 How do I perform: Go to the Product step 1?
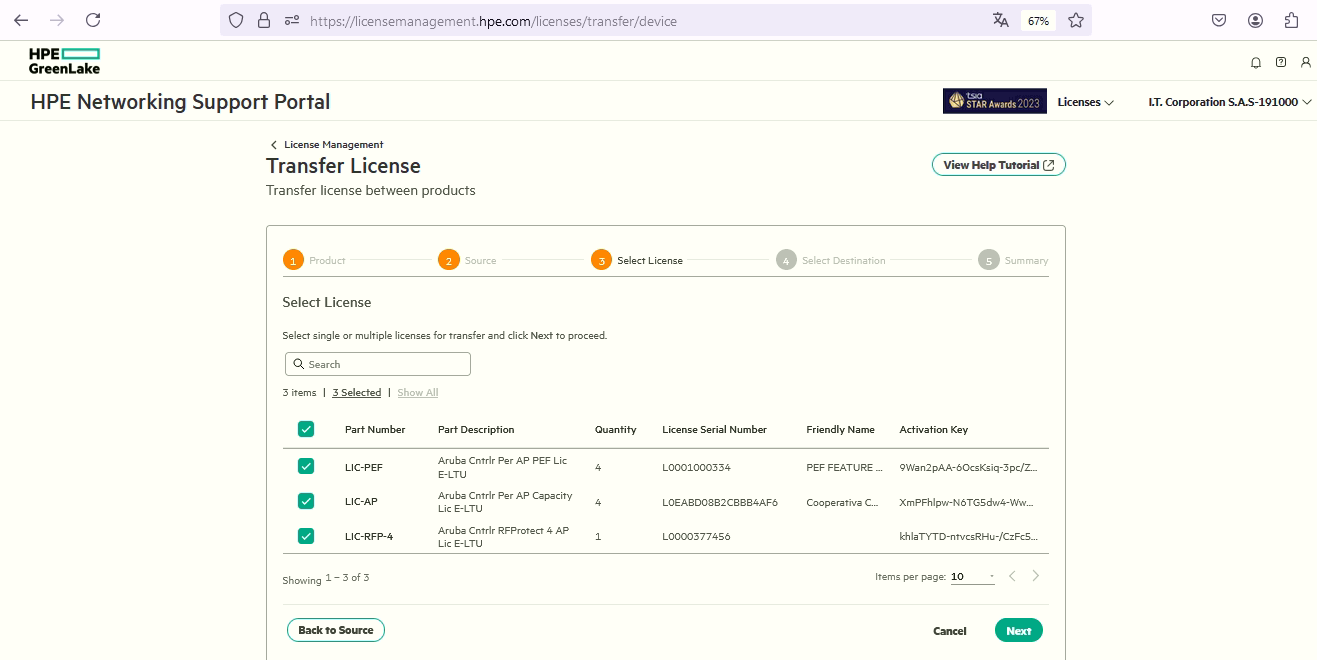[x=294, y=260]
